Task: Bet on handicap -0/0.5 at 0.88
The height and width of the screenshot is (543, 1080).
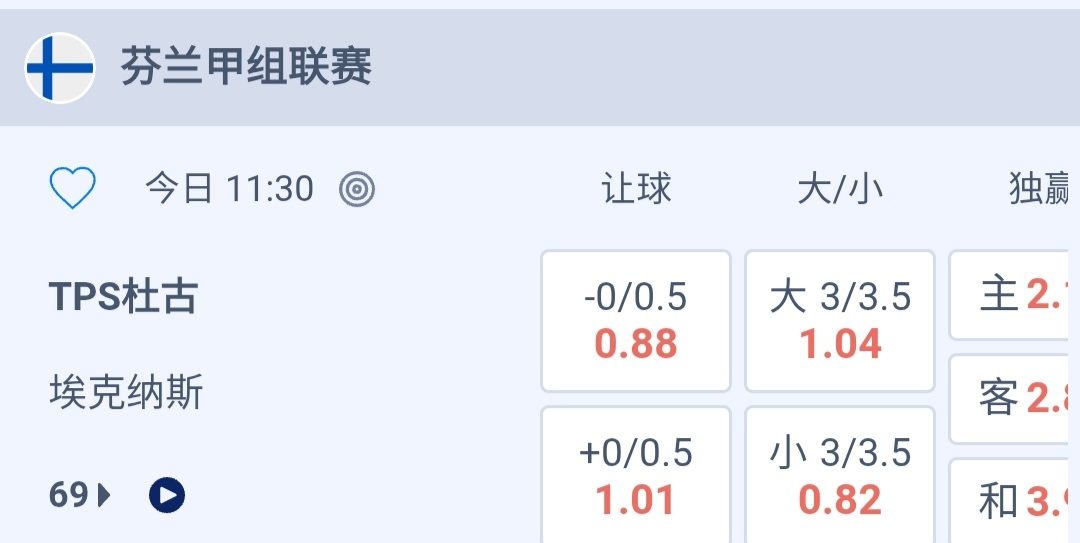Action: pos(636,321)
